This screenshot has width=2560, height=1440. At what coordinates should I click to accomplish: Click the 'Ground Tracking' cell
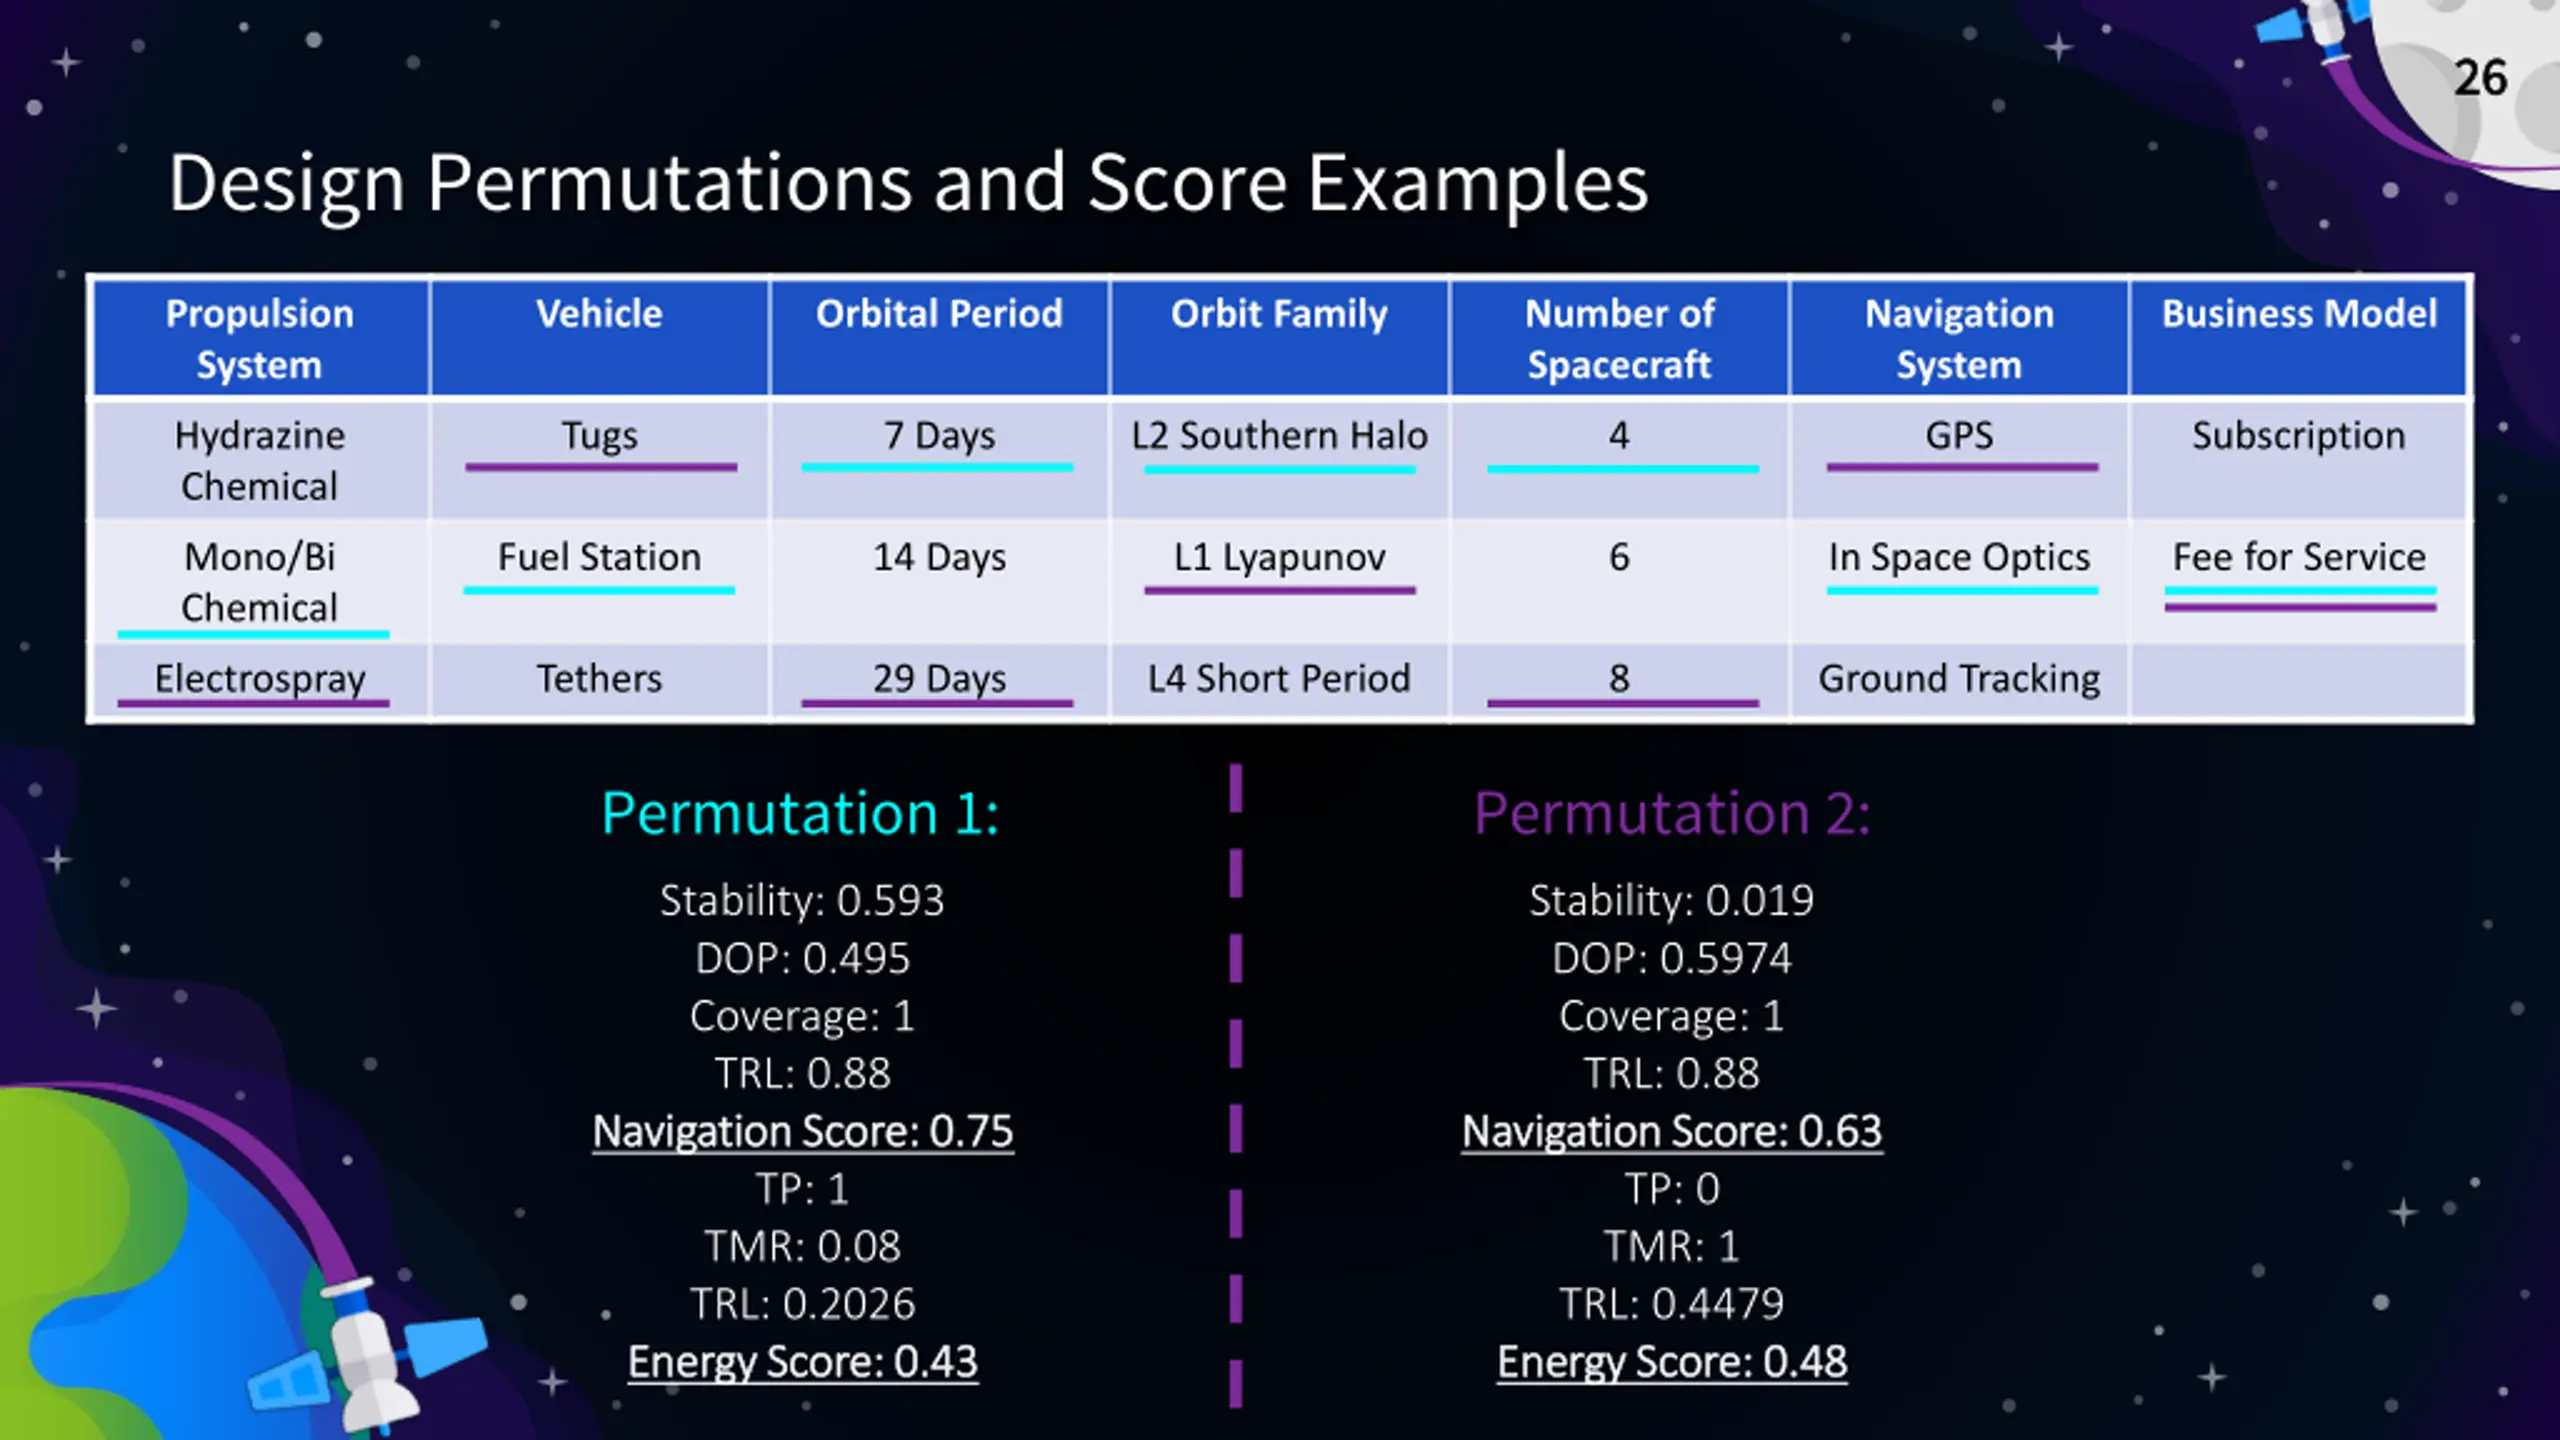click(x=1959, y=680)
